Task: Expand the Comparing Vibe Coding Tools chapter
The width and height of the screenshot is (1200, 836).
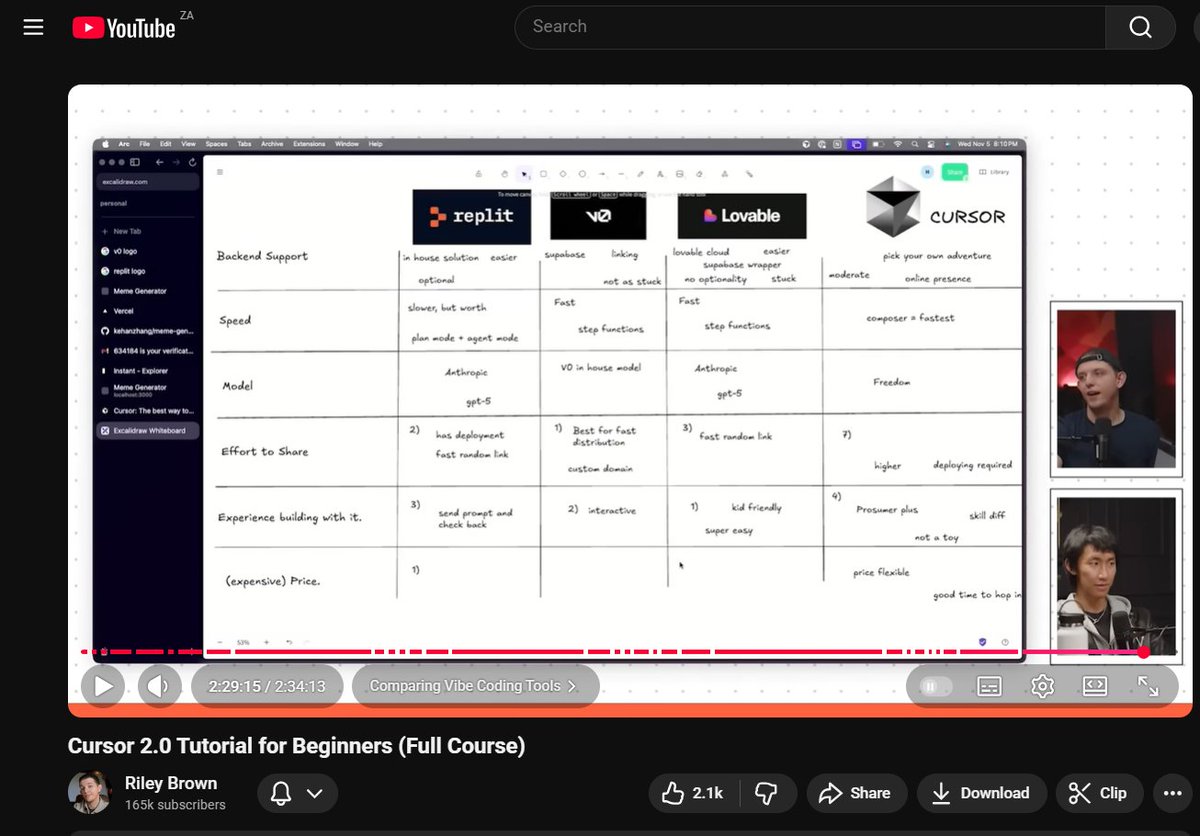Action: tap(475, 686)
